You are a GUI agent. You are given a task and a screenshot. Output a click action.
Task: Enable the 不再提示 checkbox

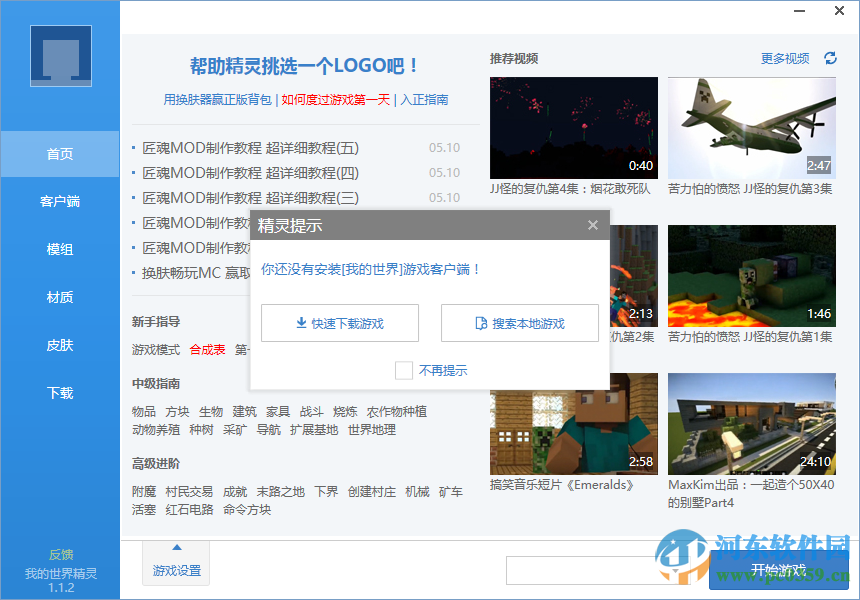point(404,370)
